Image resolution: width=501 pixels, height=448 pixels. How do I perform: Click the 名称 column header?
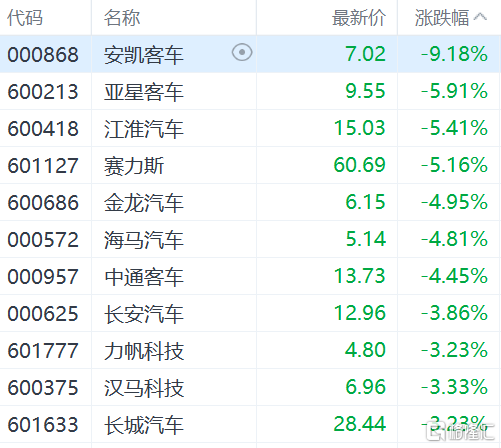(x=122, y=18)
